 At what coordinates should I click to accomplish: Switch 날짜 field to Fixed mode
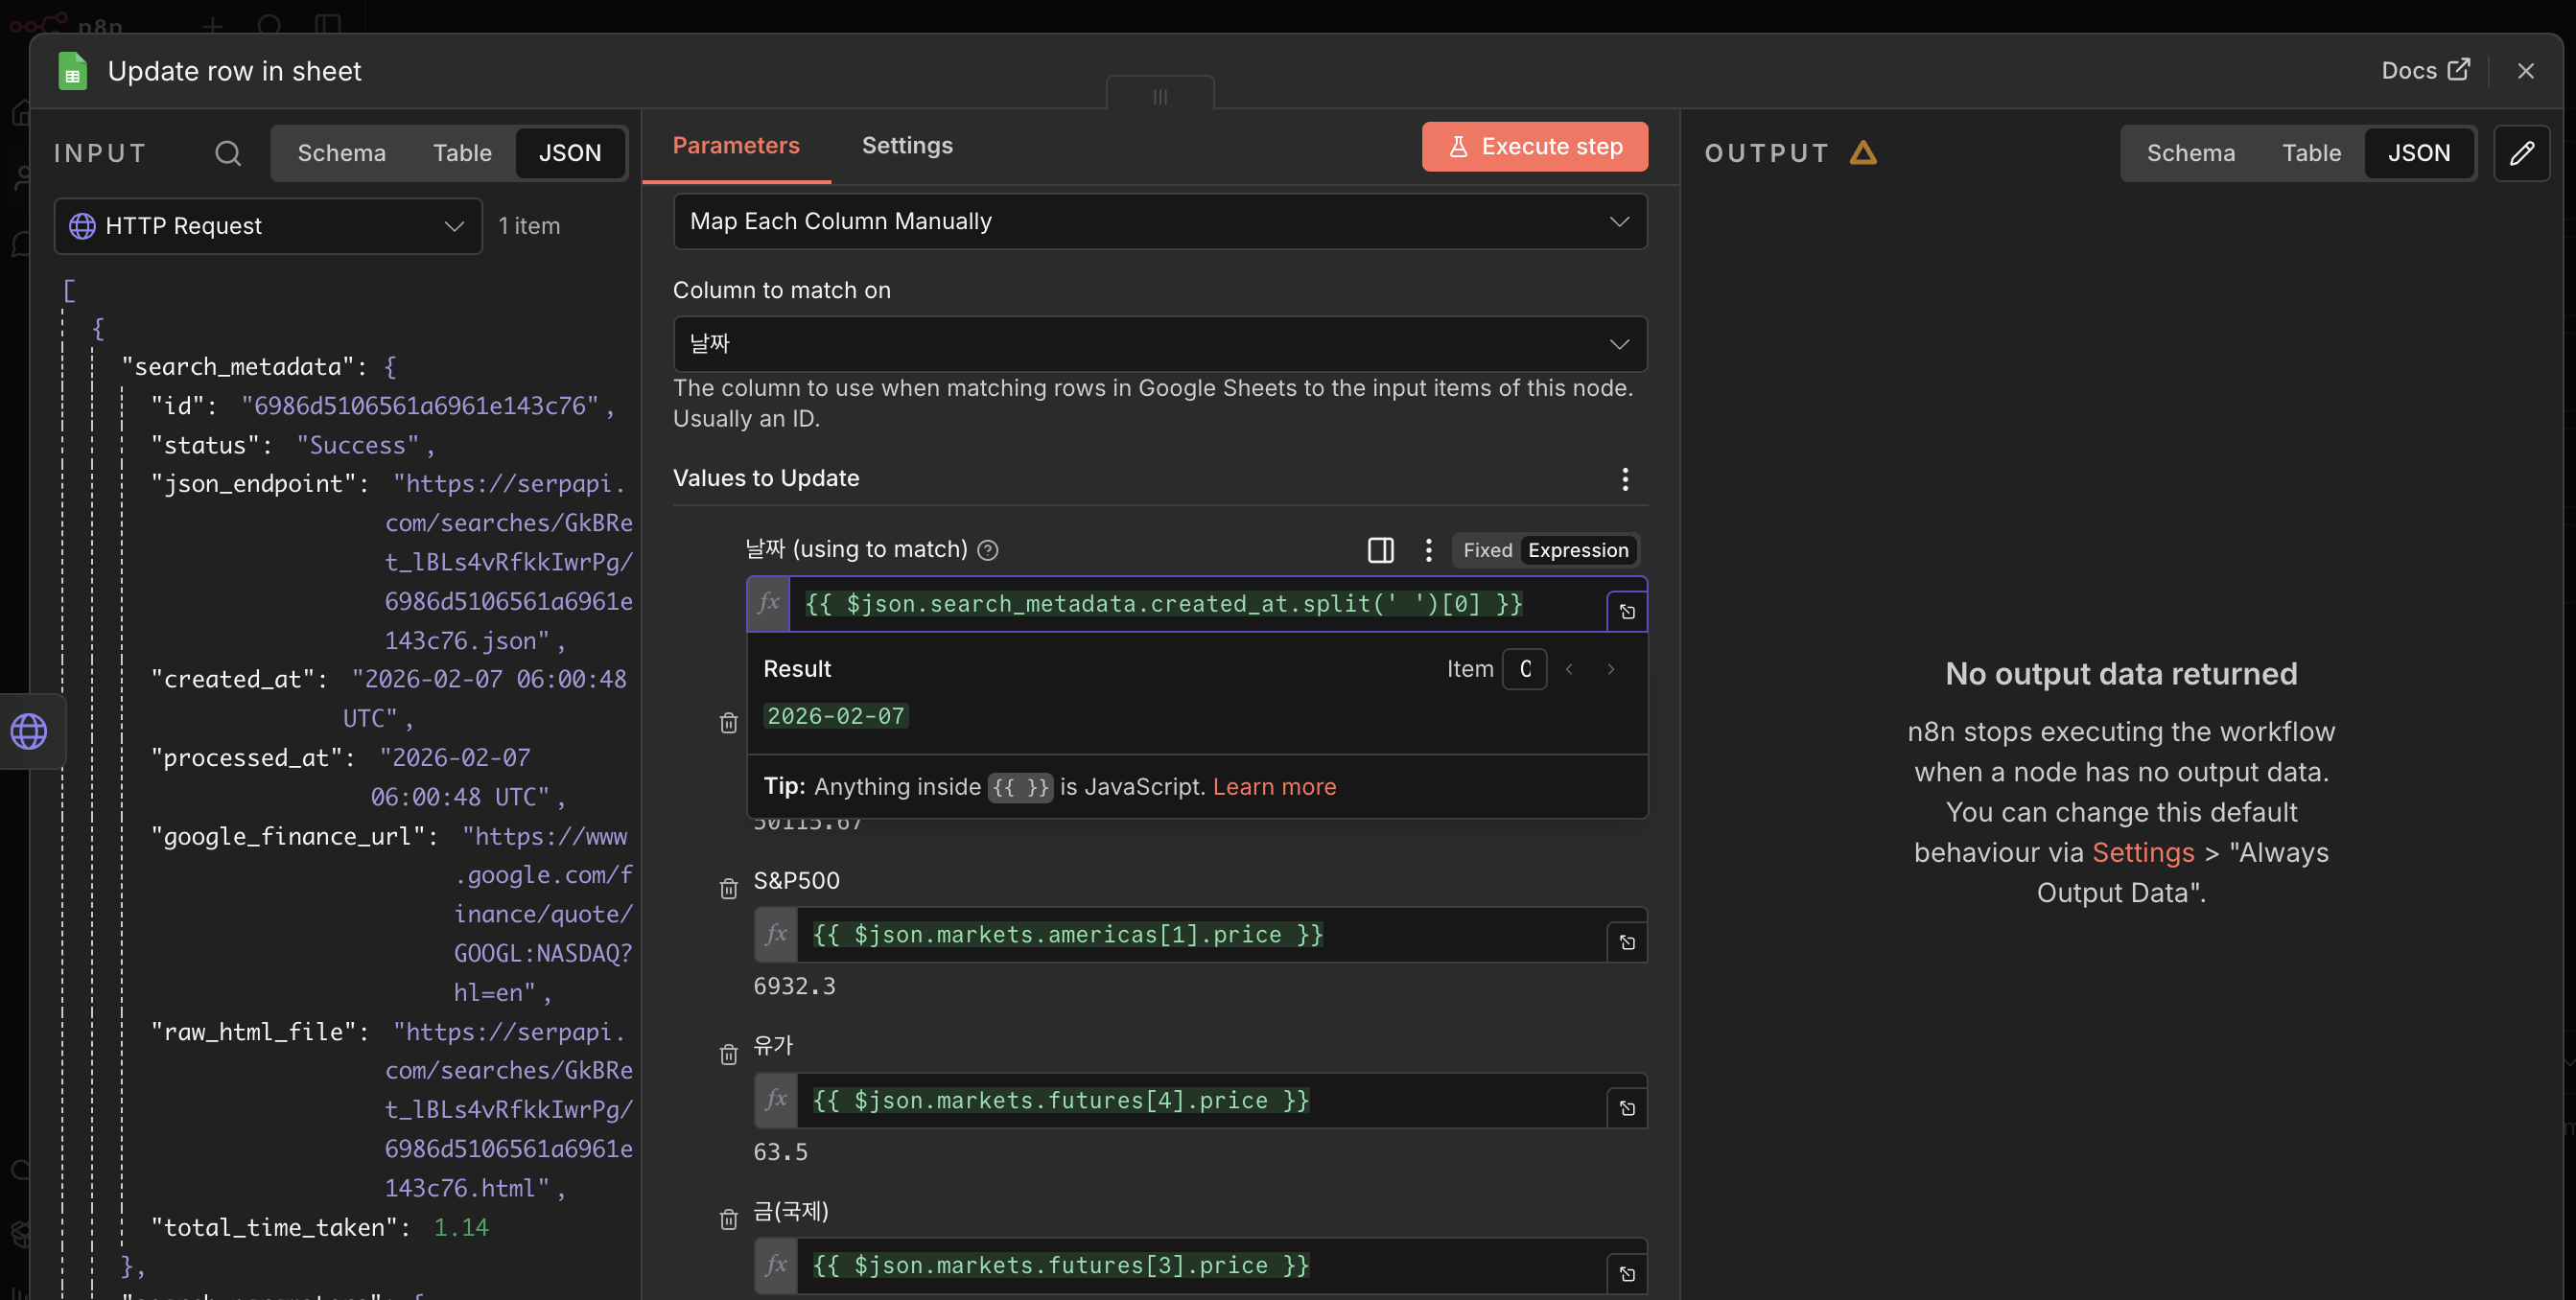[1487, 550]
